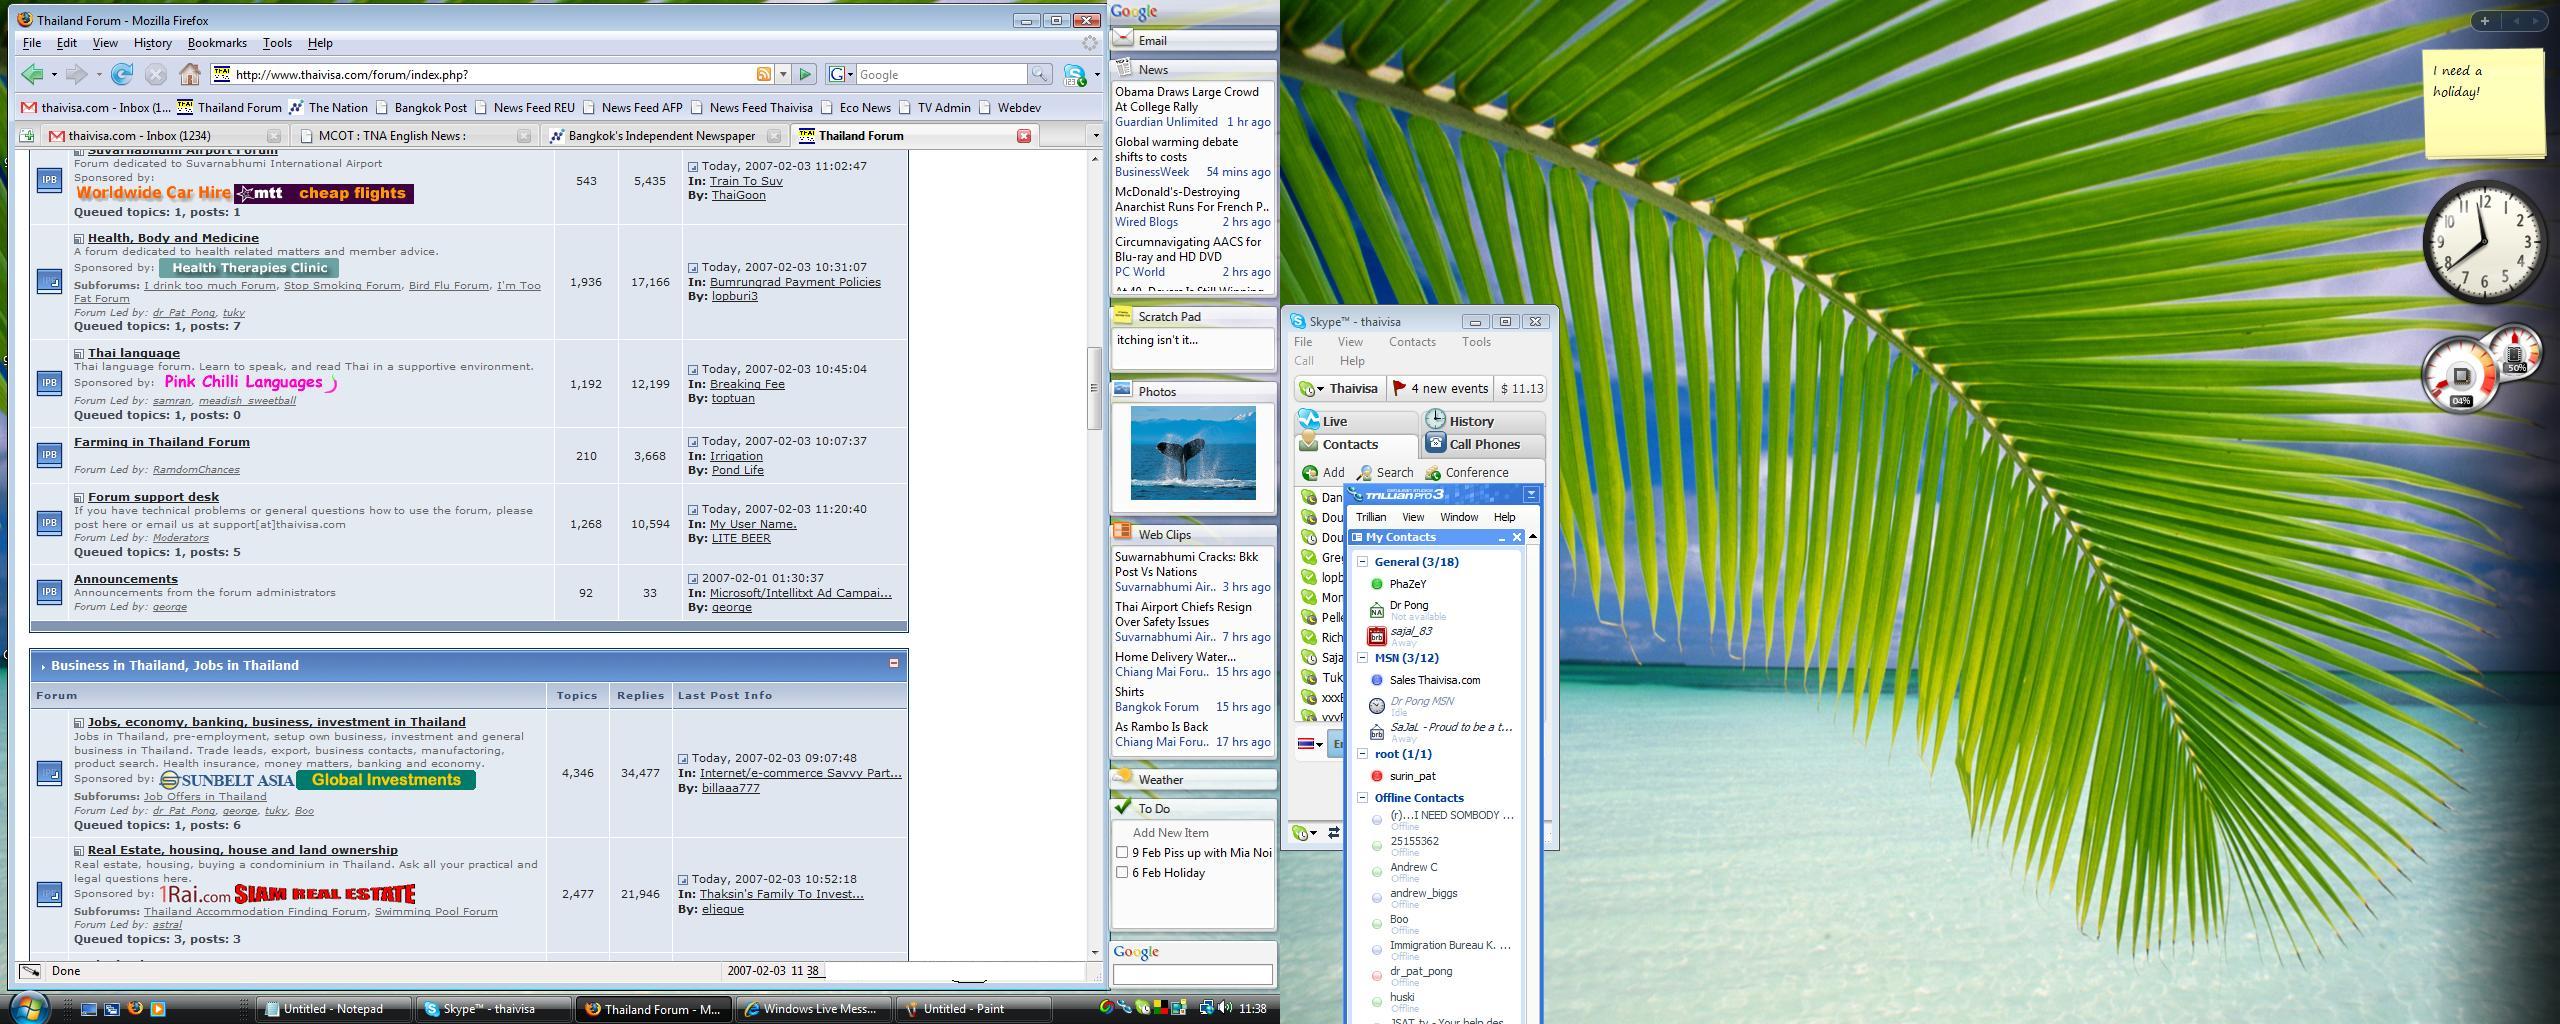Image resolution: width=2560 pixels, height=1024 pixels.
Task: Click the whale tail photo thumbnail
Action: 1193,453
